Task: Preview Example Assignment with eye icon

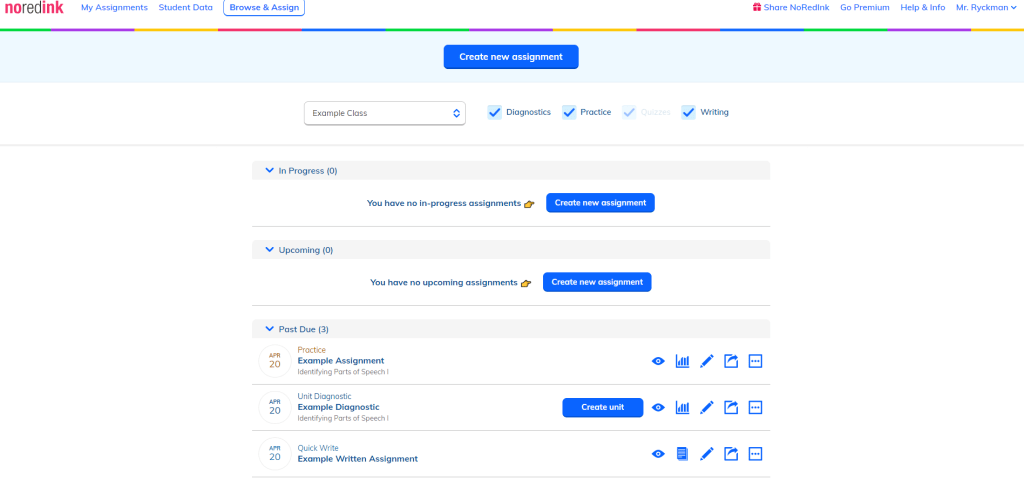Action: (x=658, y=361)
